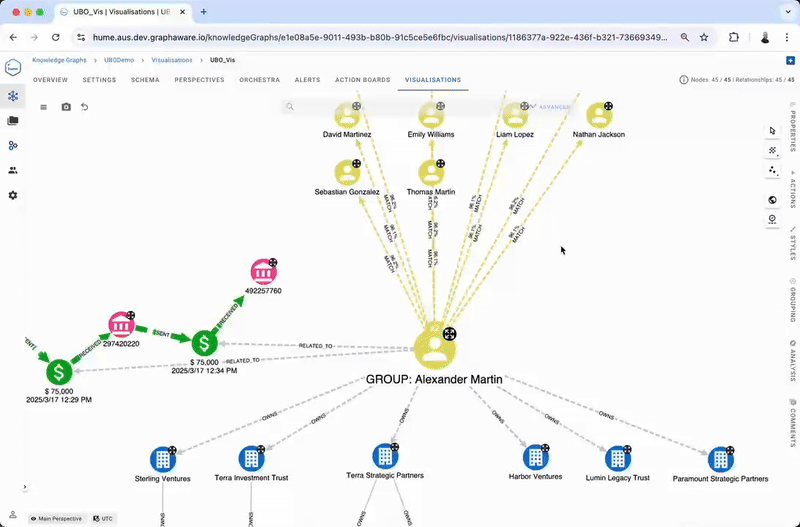Open the layout scatter icon

772,170
